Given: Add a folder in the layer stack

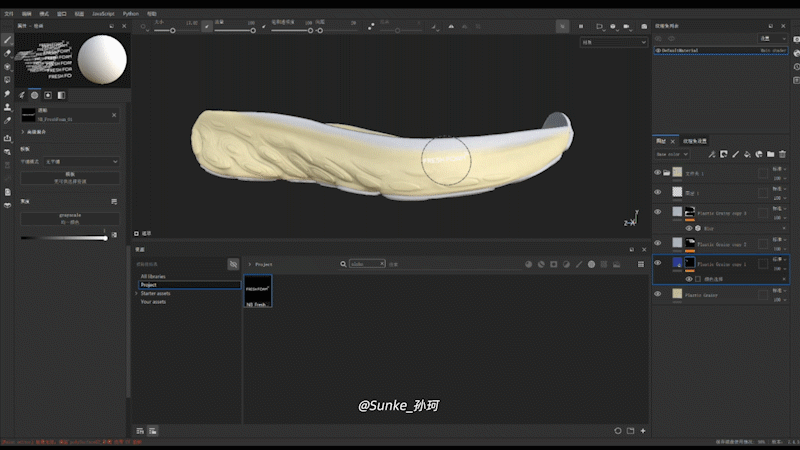Looking at the screenshot, I should (x=770, y=154).
